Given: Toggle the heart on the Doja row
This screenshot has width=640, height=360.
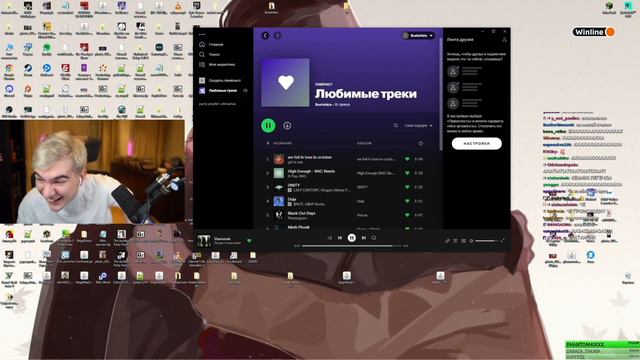Looking at the screenshot, I should click(x=407, y=201).
